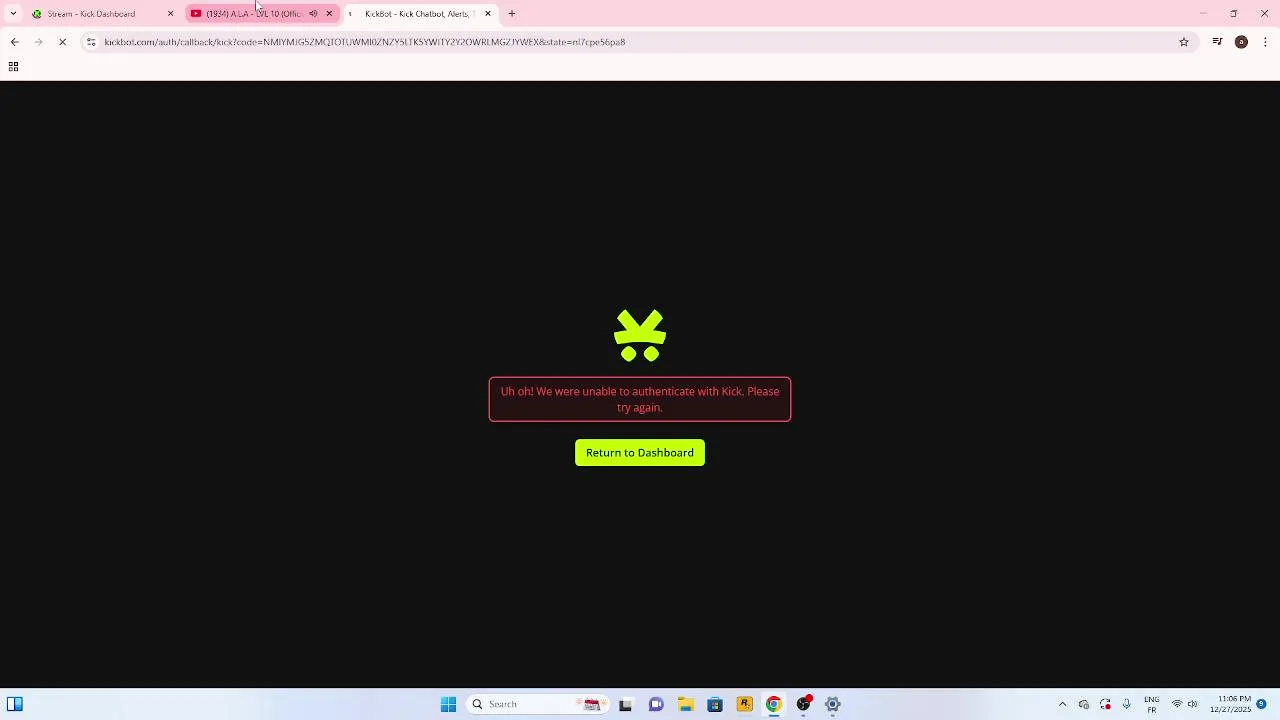Screen dimensions: 1280x720
Task: Open the Windows Start menu
Action: [x=448, y=704]
